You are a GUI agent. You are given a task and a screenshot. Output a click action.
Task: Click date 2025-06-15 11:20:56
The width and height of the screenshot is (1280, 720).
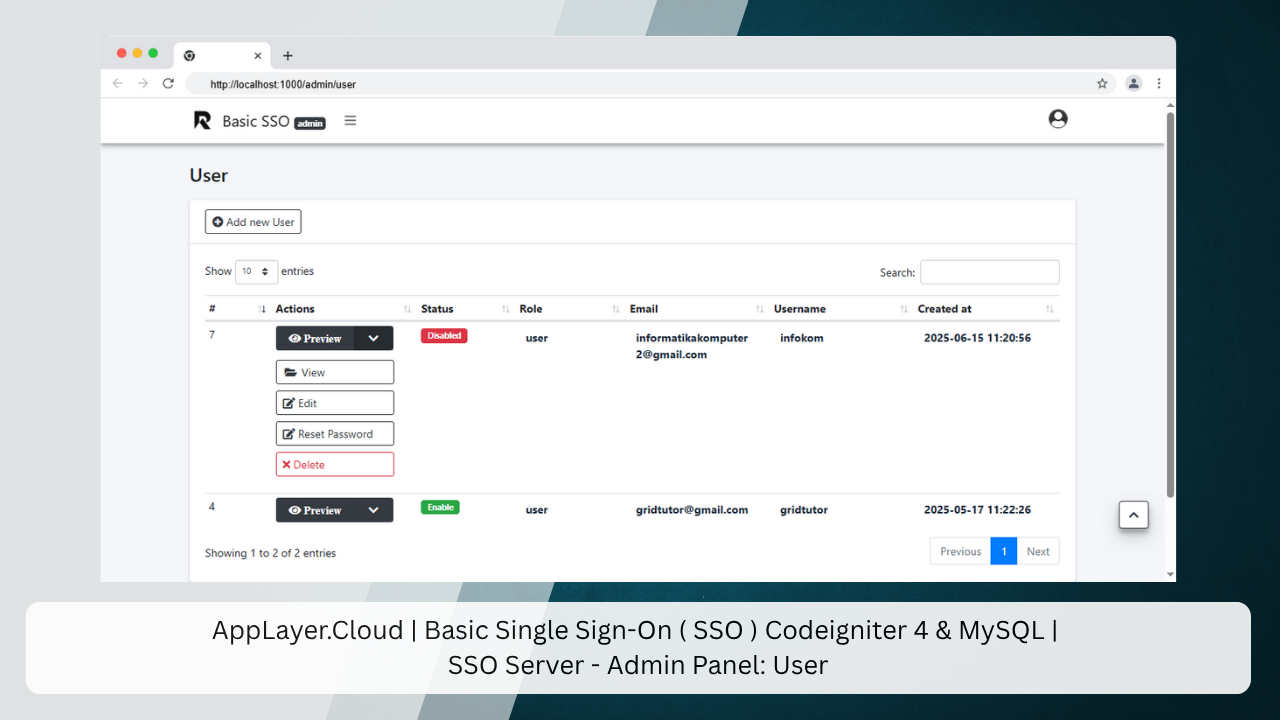tap(977, 338)
